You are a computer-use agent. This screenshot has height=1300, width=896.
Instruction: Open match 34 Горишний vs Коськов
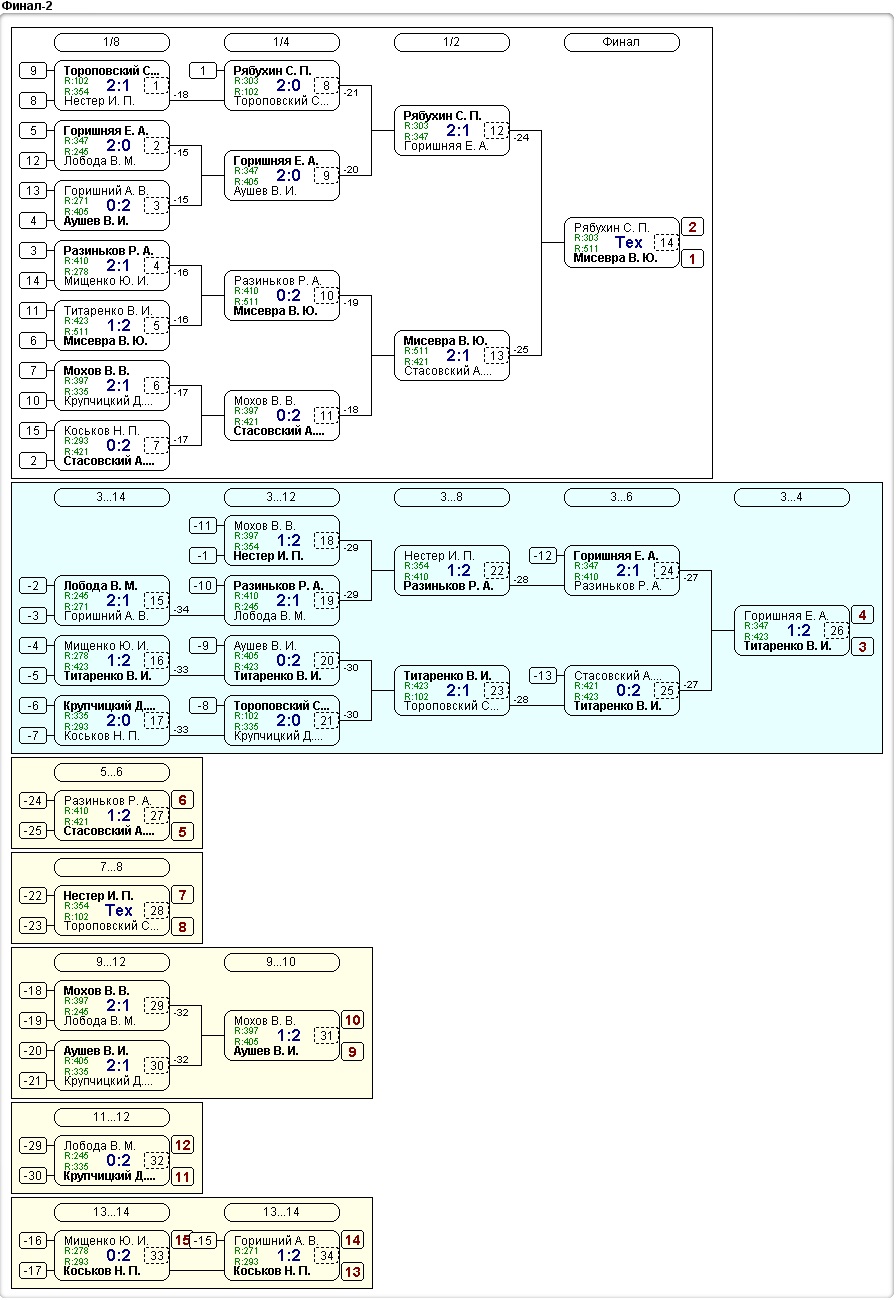pyautogui.click(x=282, y=1255)
